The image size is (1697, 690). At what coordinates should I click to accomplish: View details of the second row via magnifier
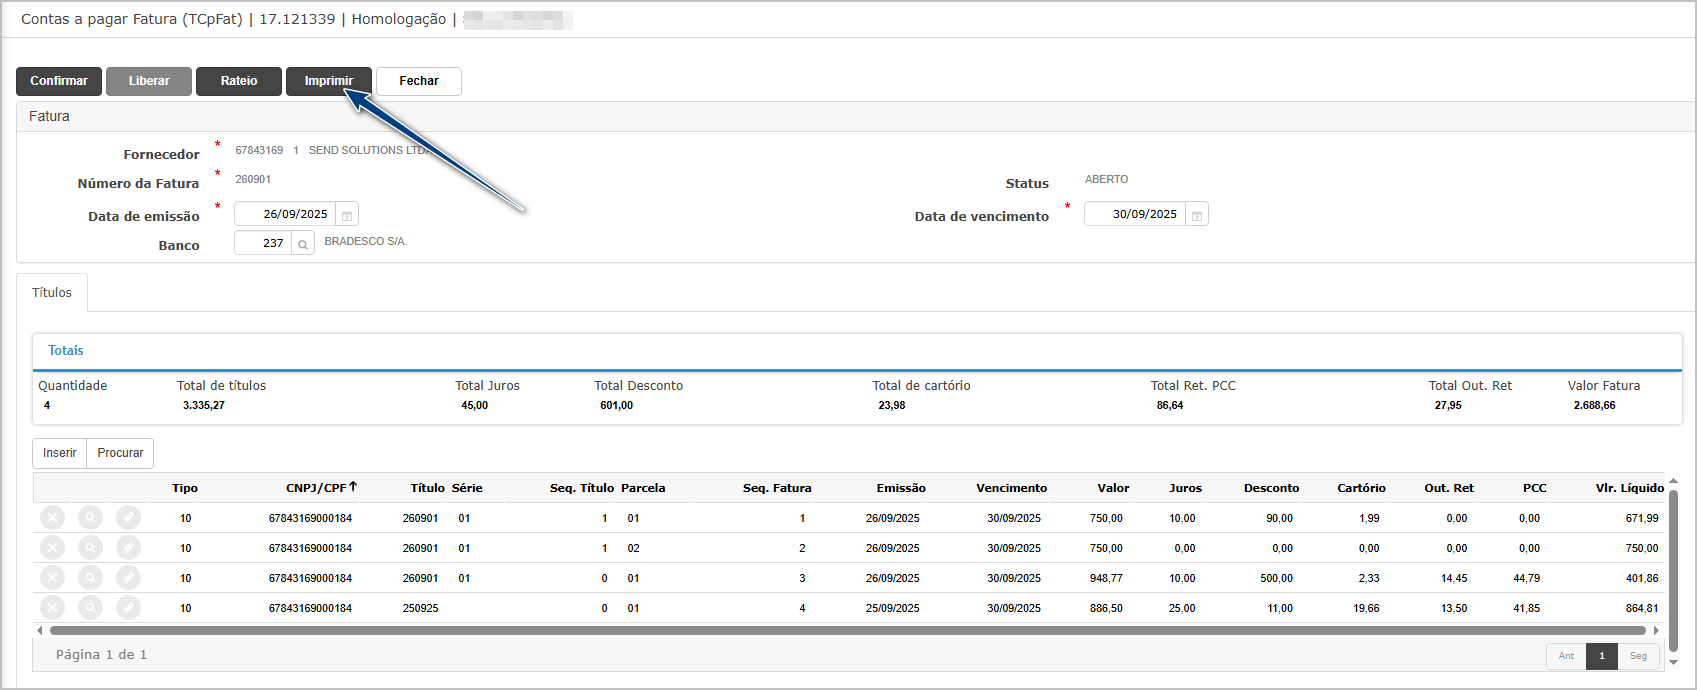click(x=90, y=548)
